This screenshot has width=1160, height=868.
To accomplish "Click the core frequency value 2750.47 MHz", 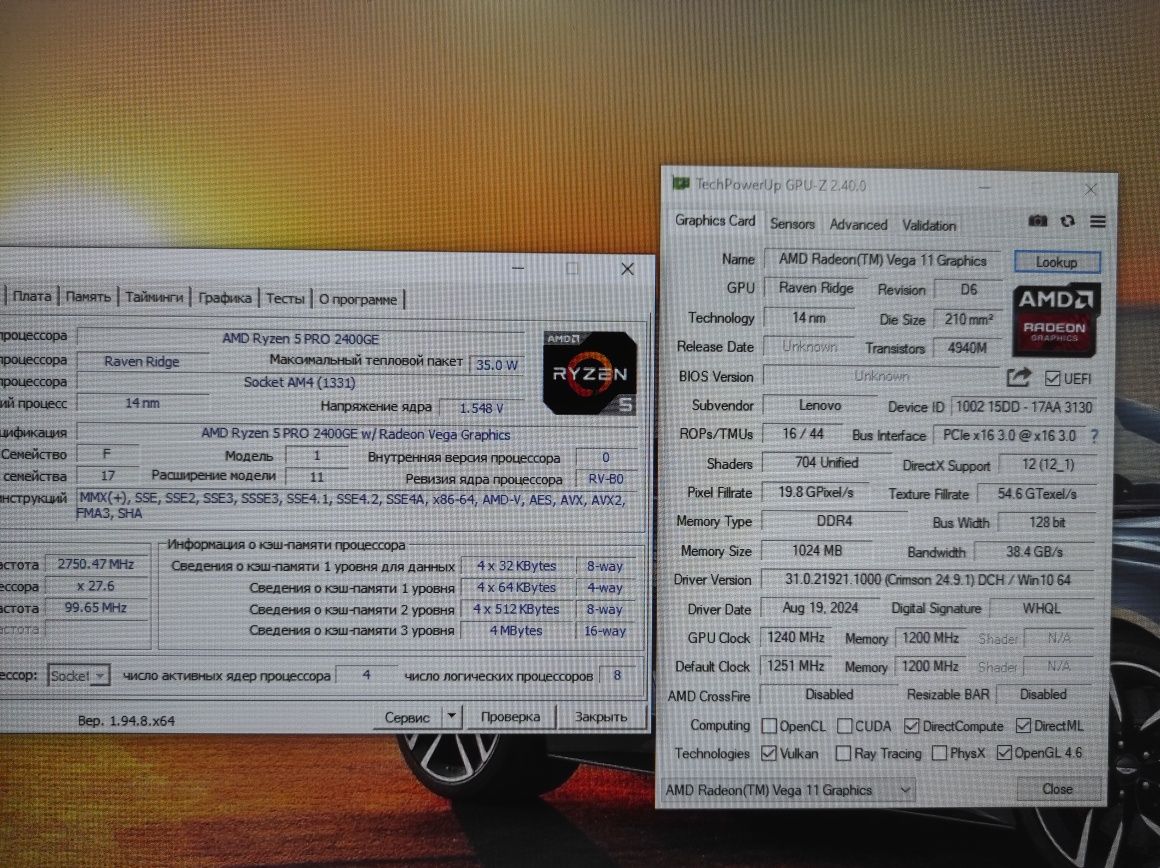I will (96, 565).
